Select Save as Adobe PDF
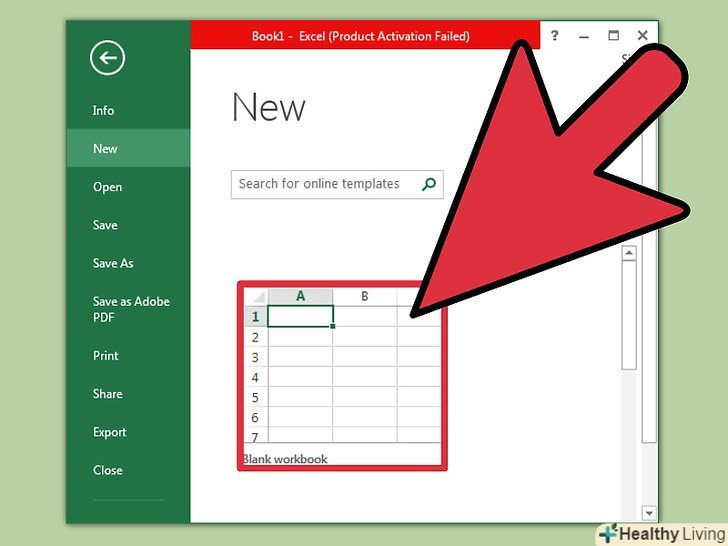This screenshot has height=546, width=728. point(131,309)
